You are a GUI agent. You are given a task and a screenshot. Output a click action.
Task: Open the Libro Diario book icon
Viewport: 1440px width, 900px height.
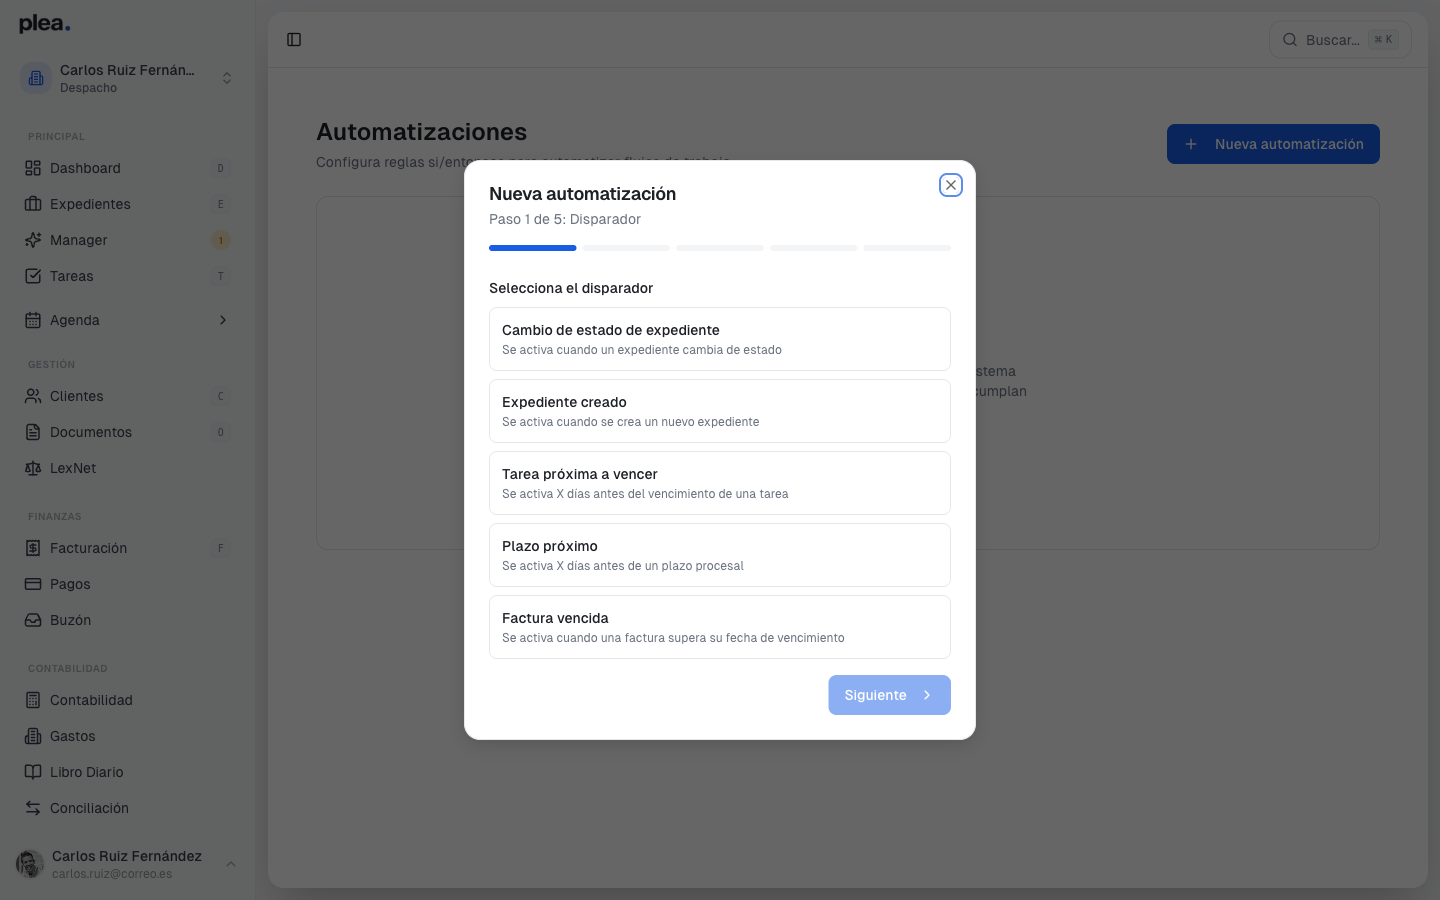pyautogui.click(x=34, y=772)
